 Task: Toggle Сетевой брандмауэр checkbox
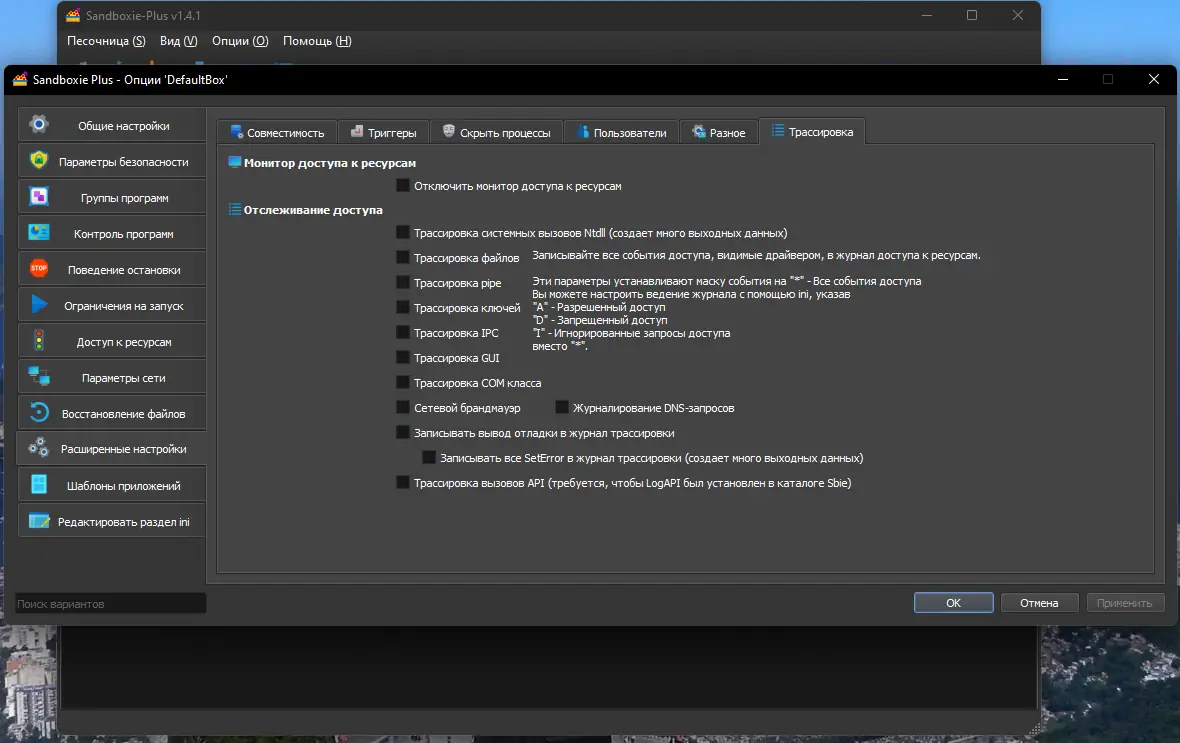click(x=403, y=407)
